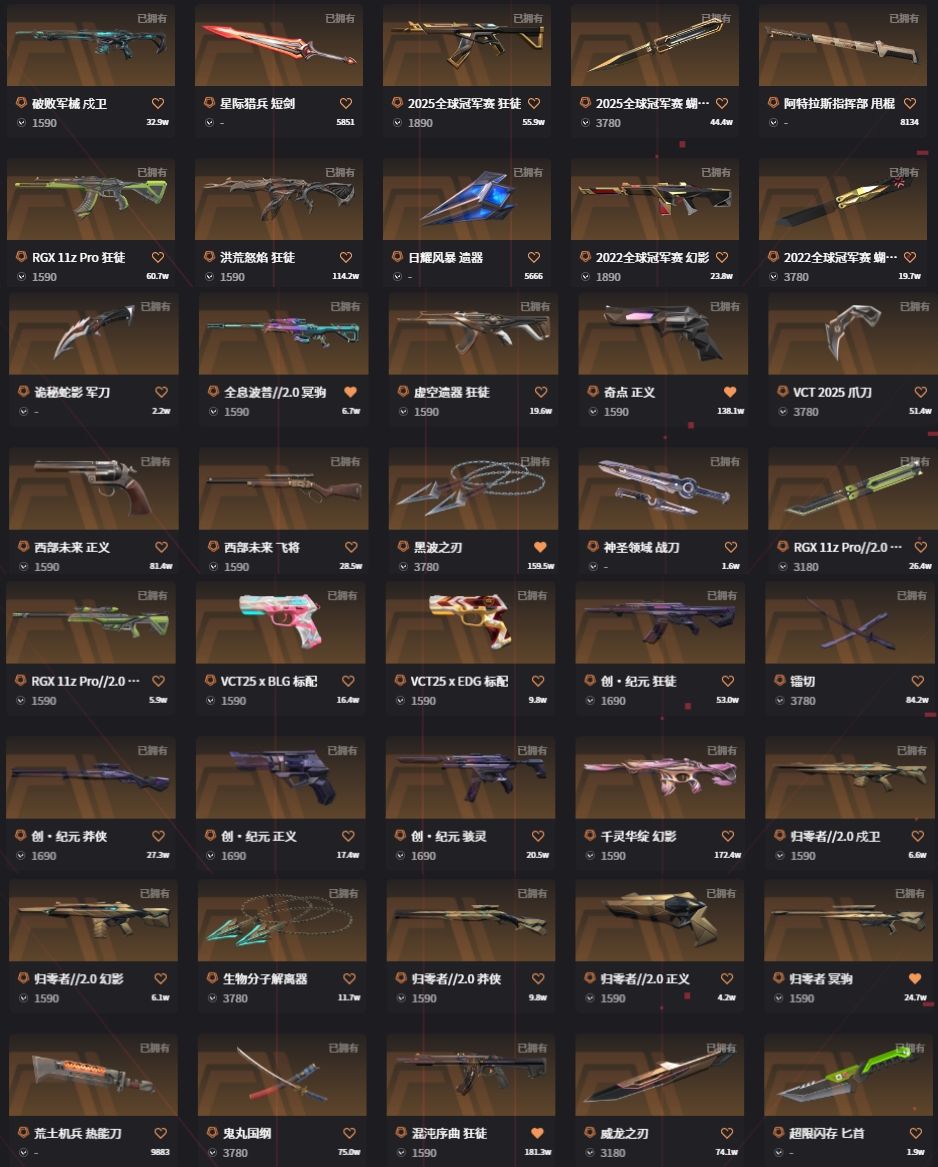Click the heart icon for 威龙之刃
The height and width of the screenshot is (1167, 938).
tap(727, 1133)
